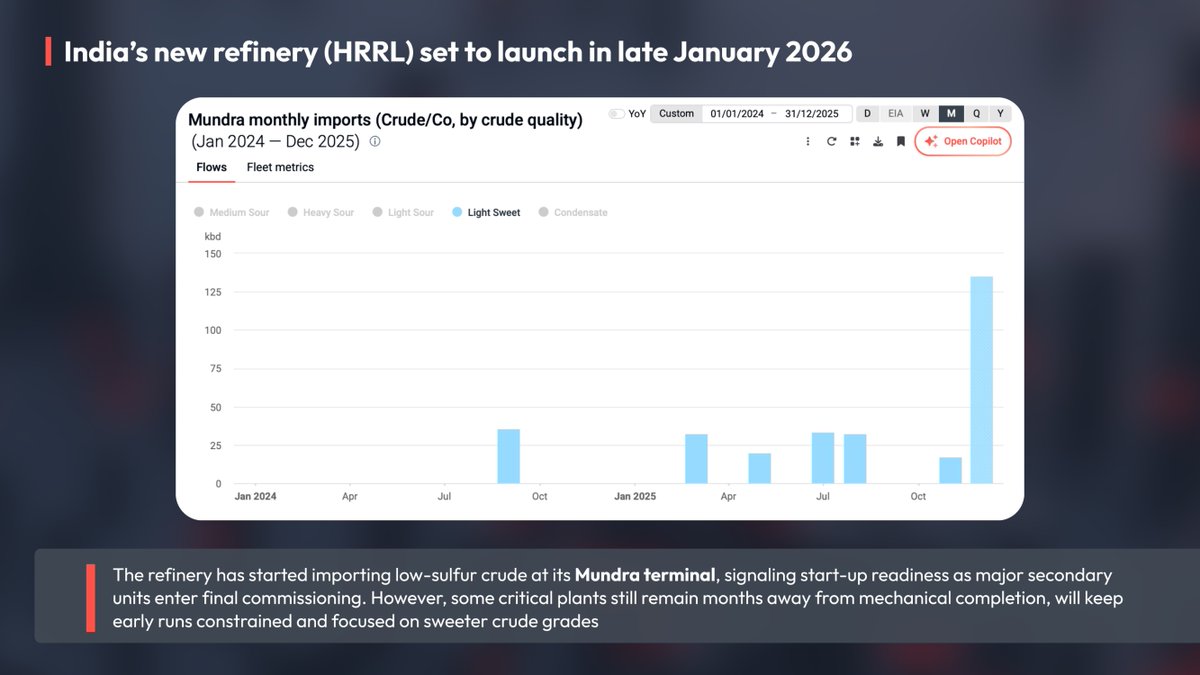Viewport: 1200px width, 675px height.
Task: Click the July 2025 bar
Action: 823,458
